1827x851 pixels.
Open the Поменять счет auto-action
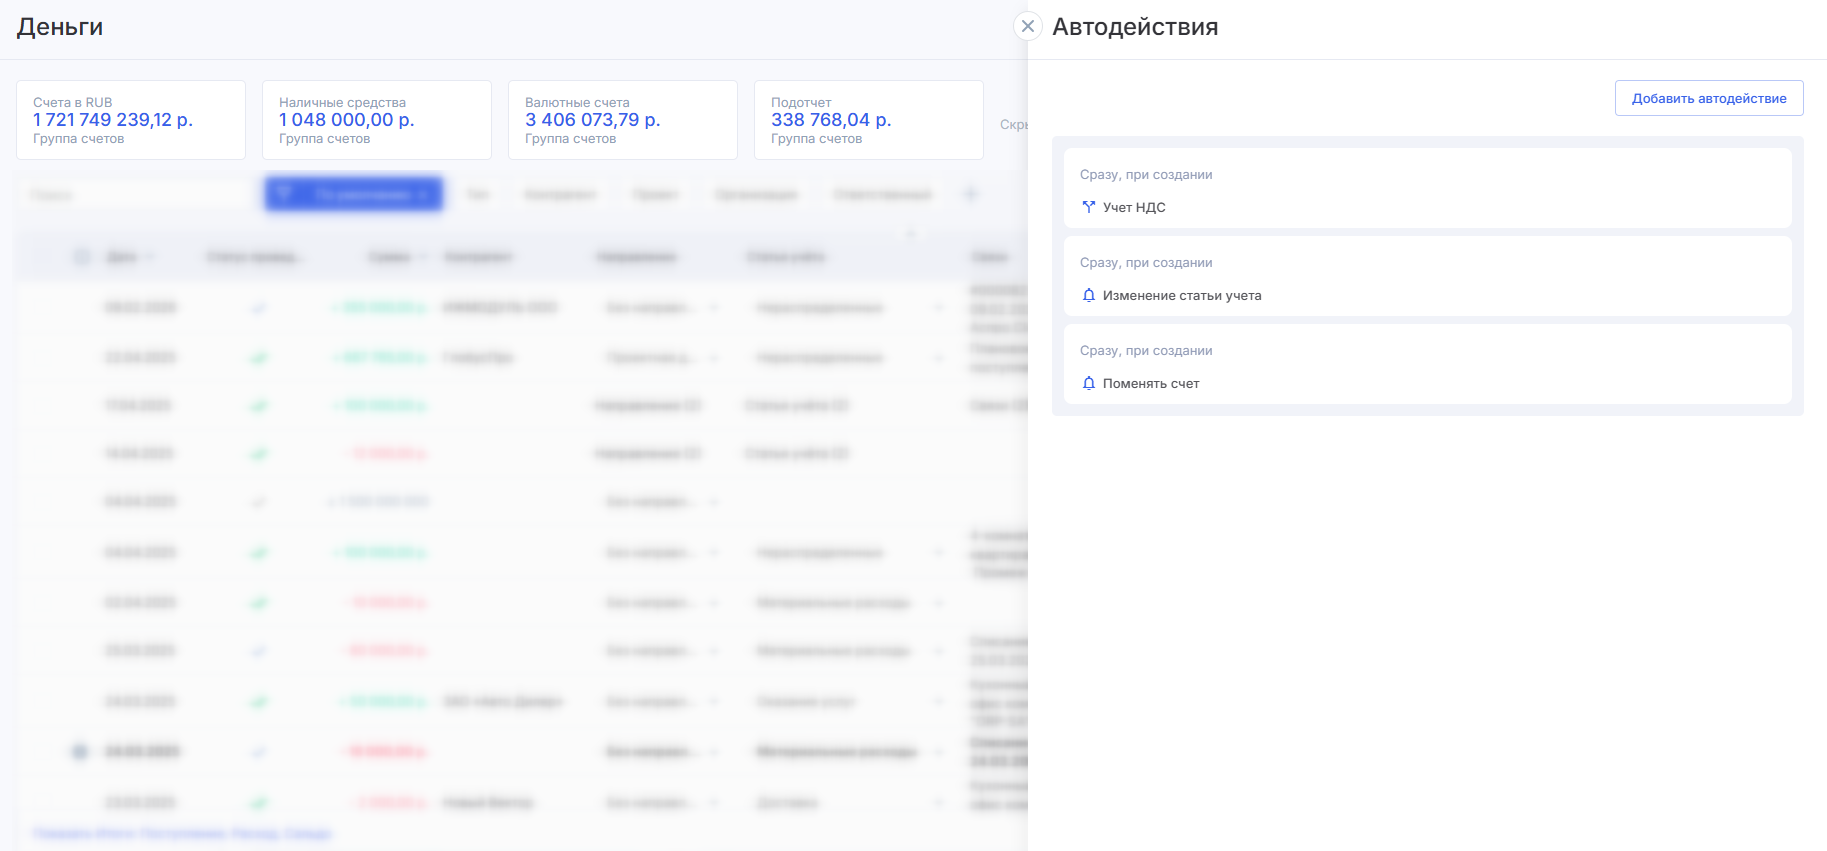1427,365
